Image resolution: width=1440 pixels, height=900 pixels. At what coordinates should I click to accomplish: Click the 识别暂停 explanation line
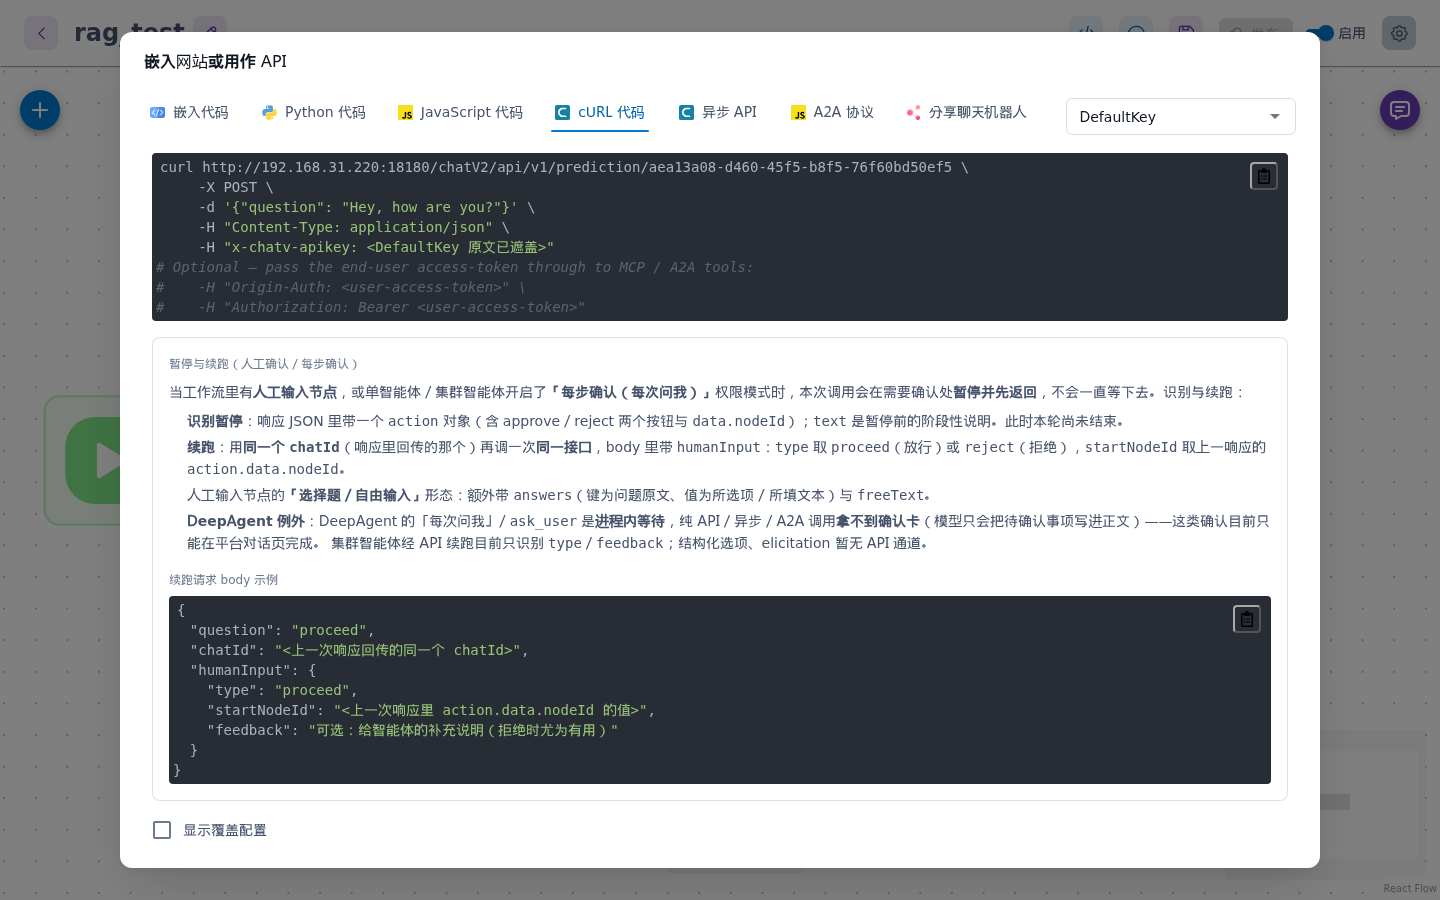656,421
